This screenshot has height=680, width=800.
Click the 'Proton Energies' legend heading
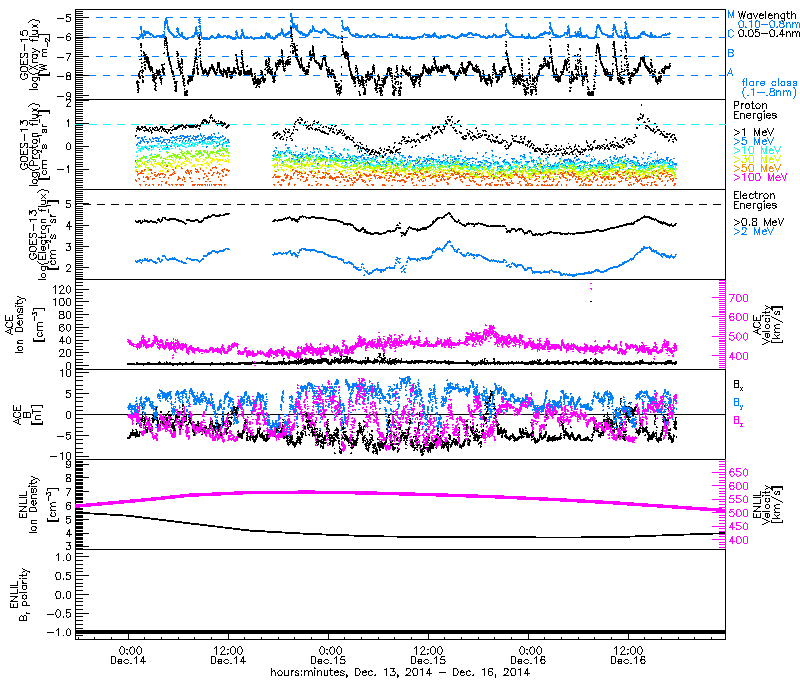(755, 110)
